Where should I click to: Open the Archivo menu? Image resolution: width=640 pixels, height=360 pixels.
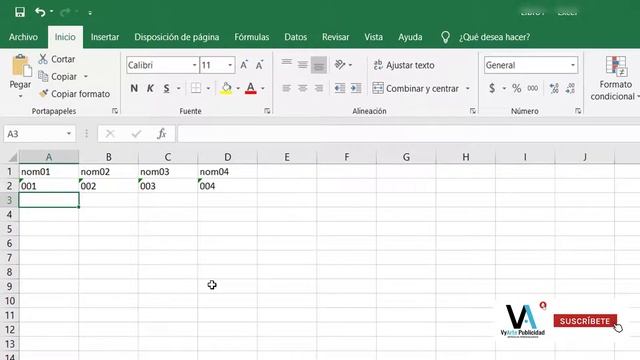pos(23,37)
